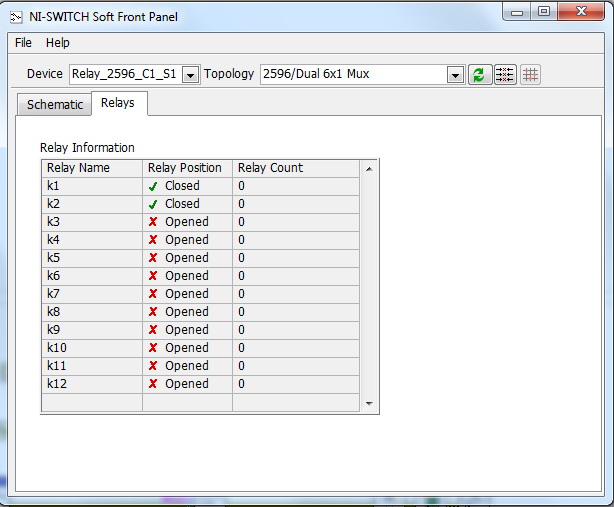Click the green check icon for k2
The image size is (614, 507).
153,205
